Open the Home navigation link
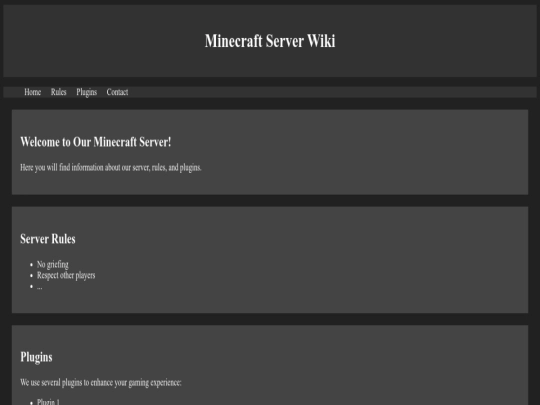540x405 pixels. pyautogui.click(x=32, y=92)
